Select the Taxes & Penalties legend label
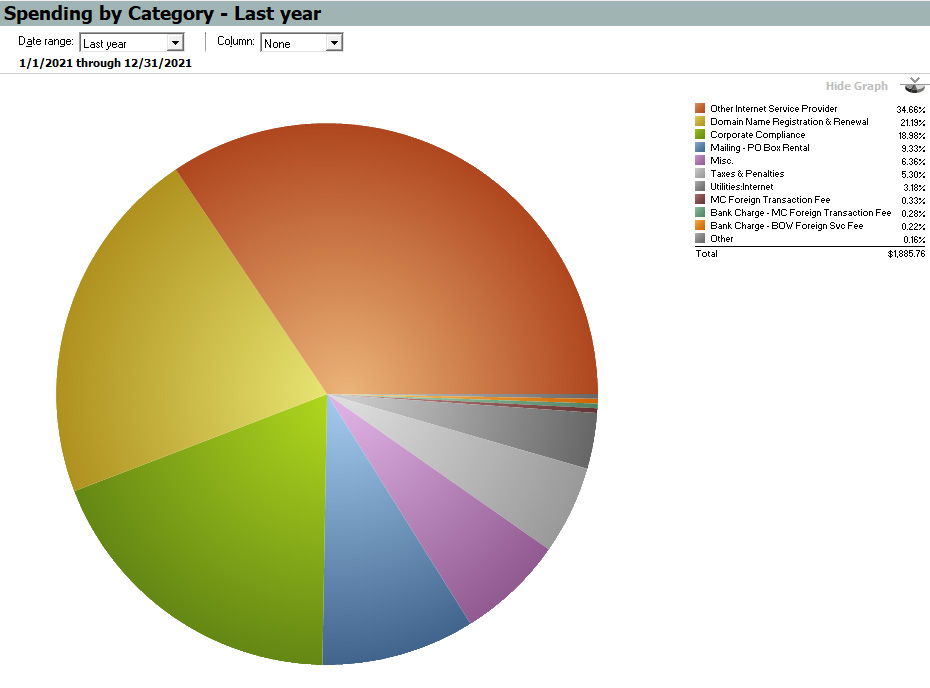Viewport: 930px width, 688px height. [747, 174]
